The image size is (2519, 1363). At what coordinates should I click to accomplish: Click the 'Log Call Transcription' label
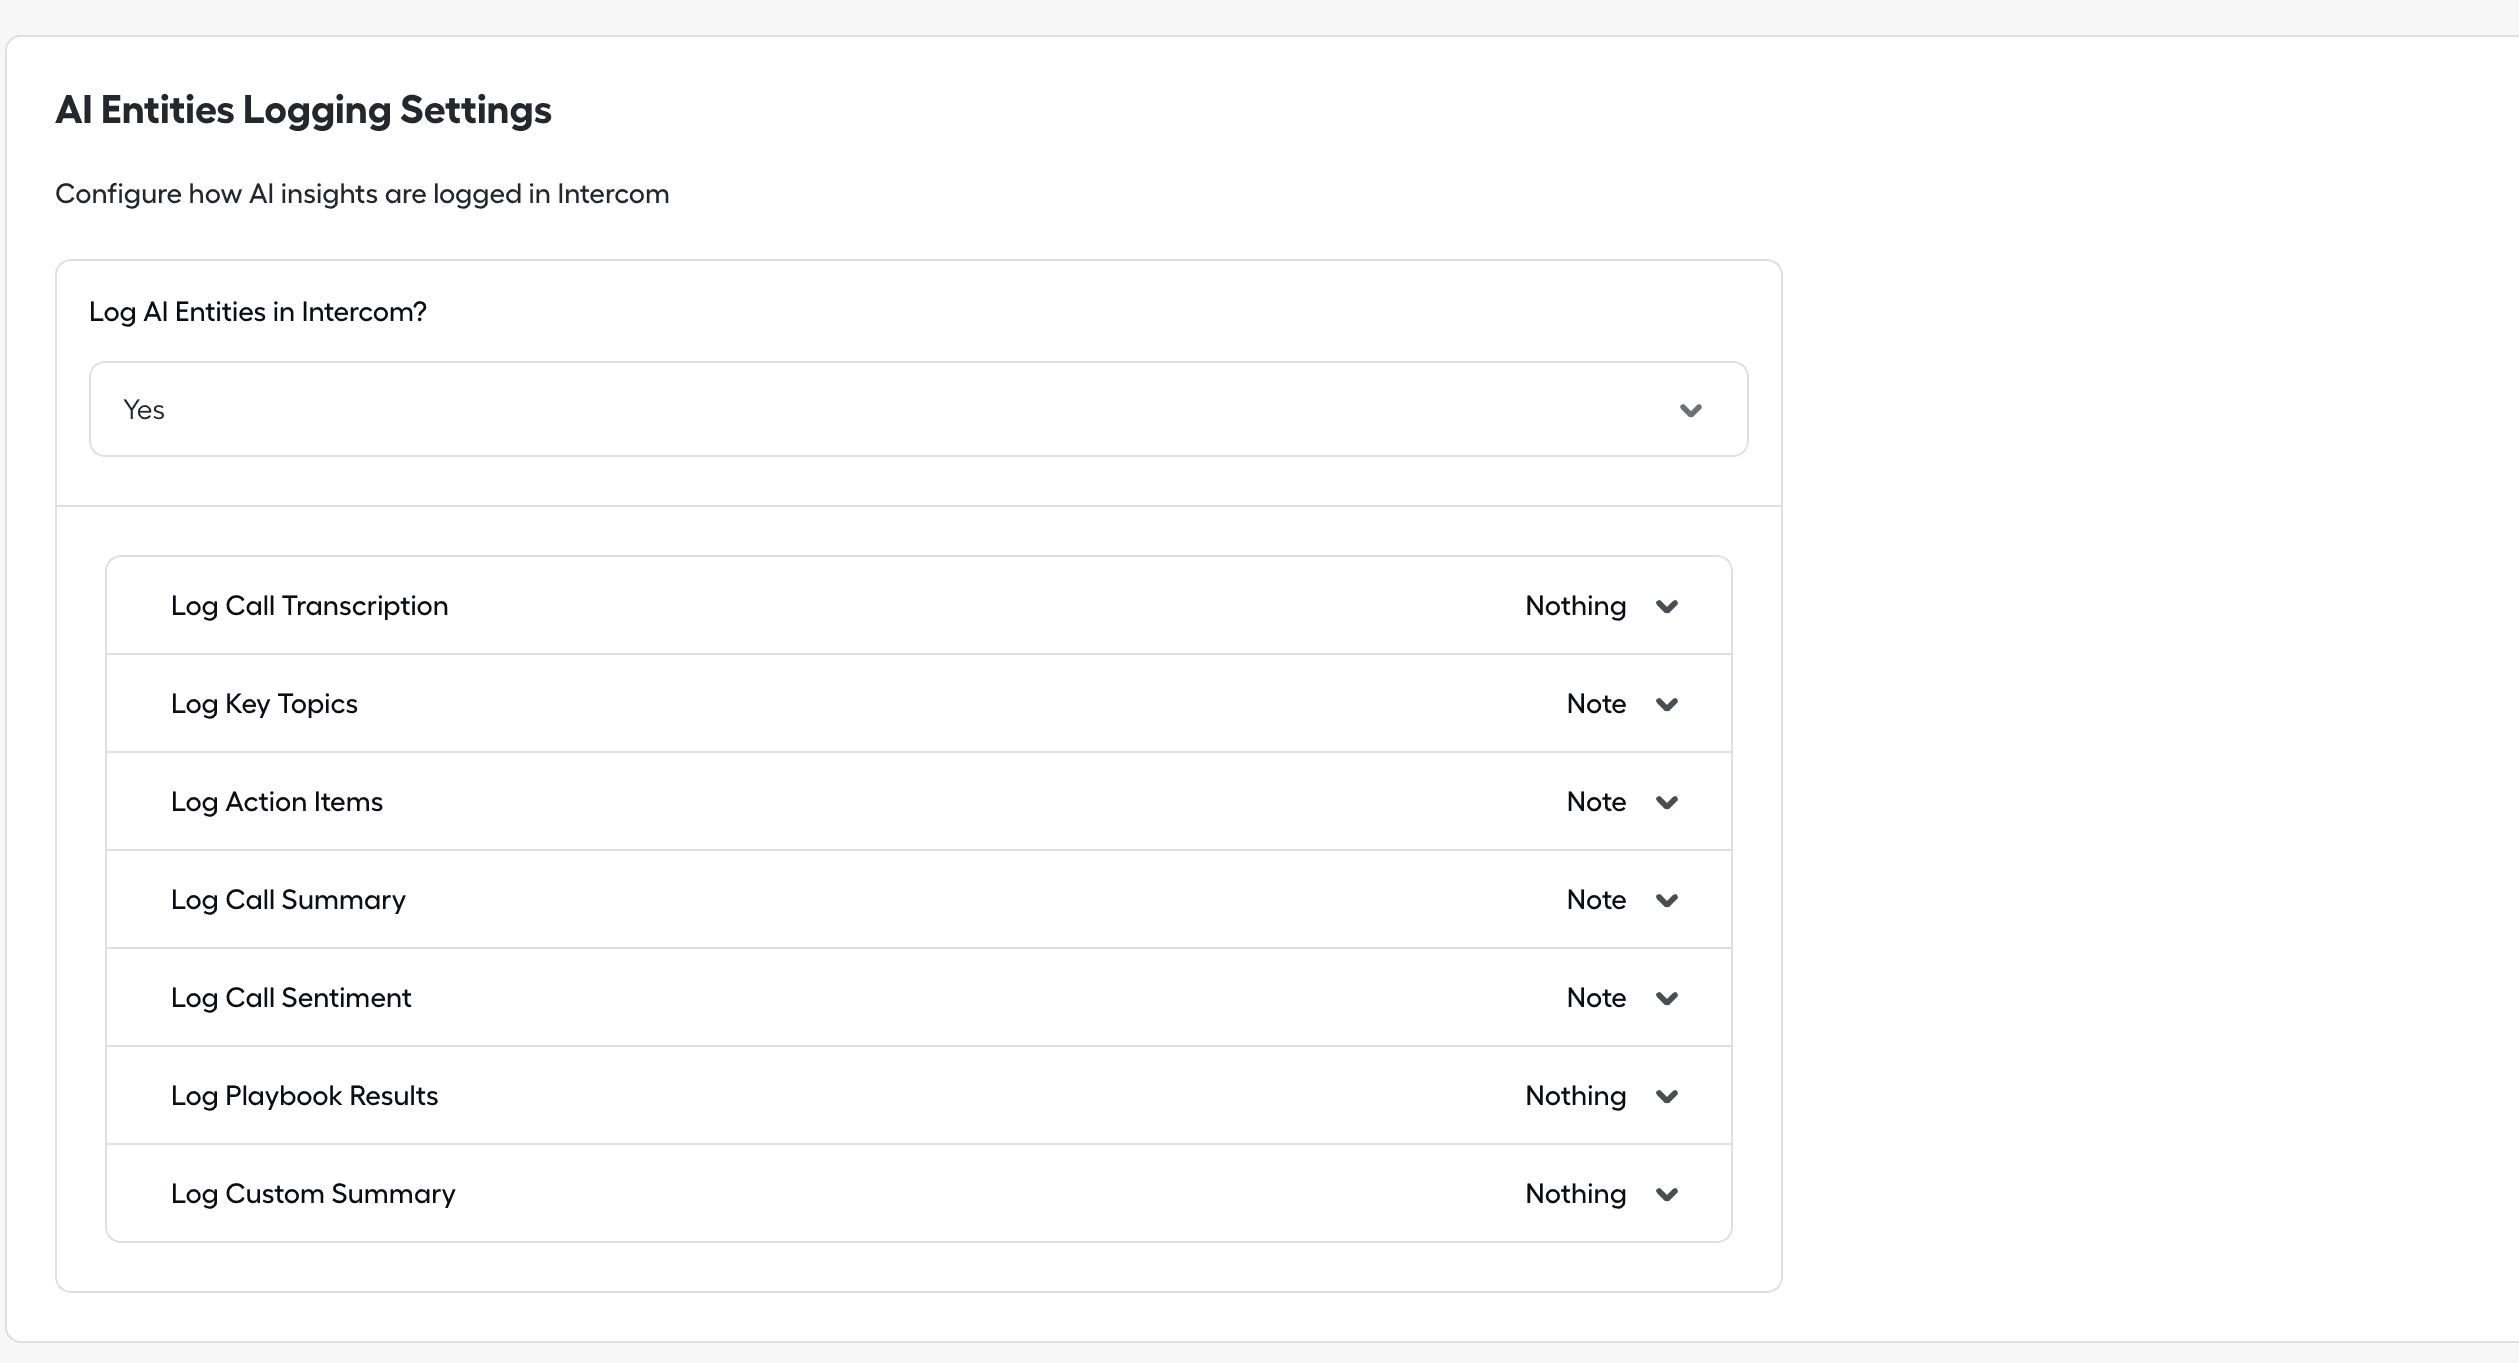(x=309, y=606)
